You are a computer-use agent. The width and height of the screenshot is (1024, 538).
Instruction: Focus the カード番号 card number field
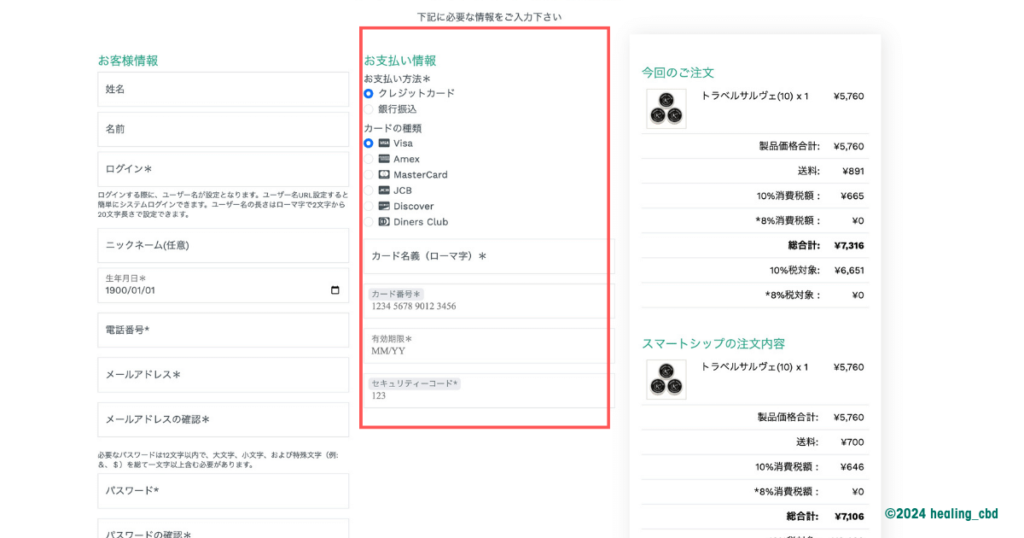[x=485, y=306]
